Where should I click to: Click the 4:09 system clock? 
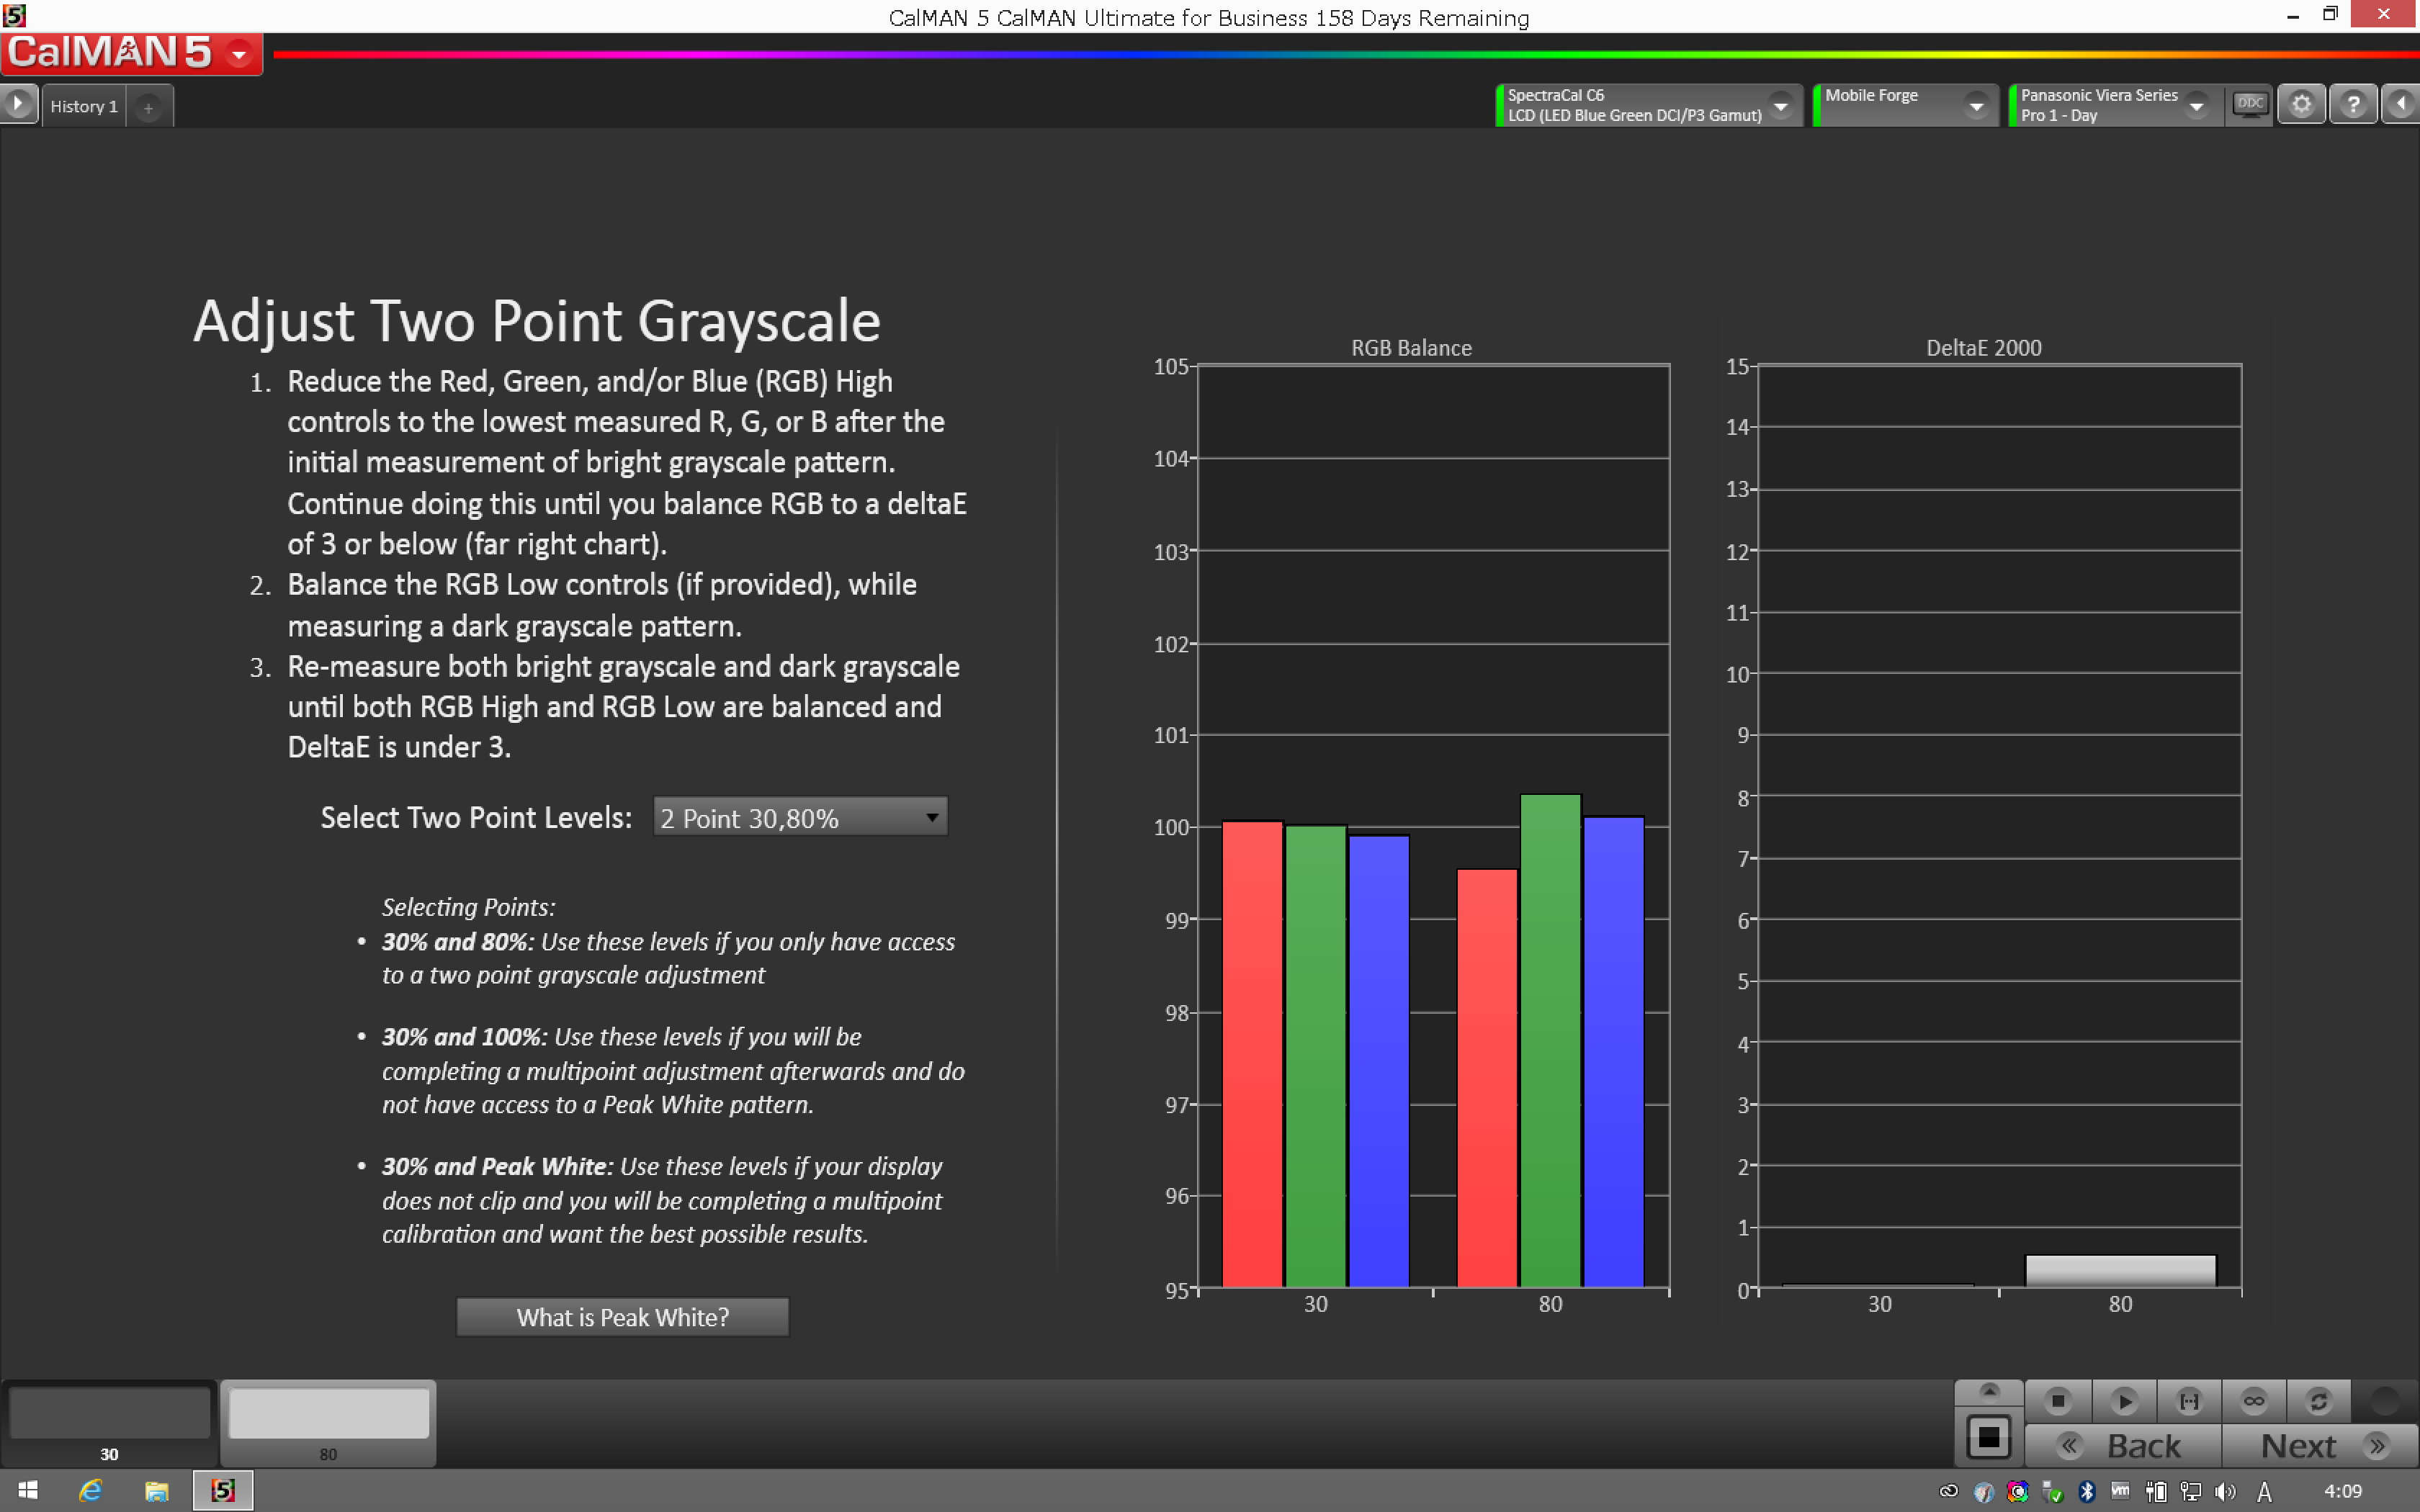tap(2342, 1491)
